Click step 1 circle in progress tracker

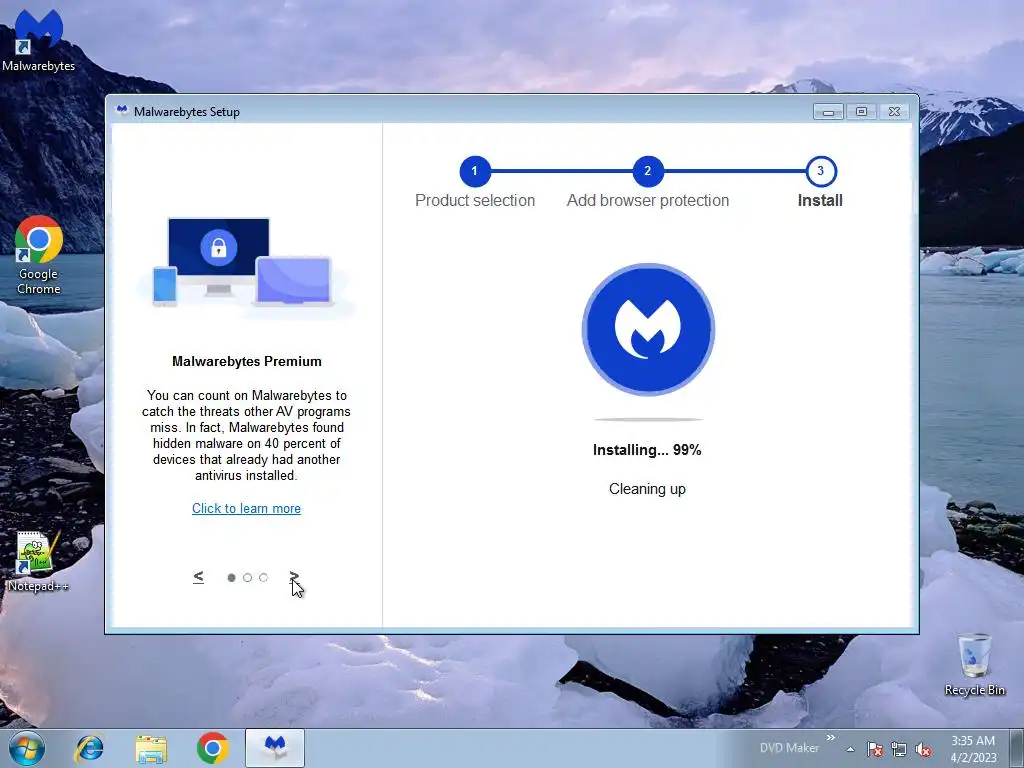[475, 171]
